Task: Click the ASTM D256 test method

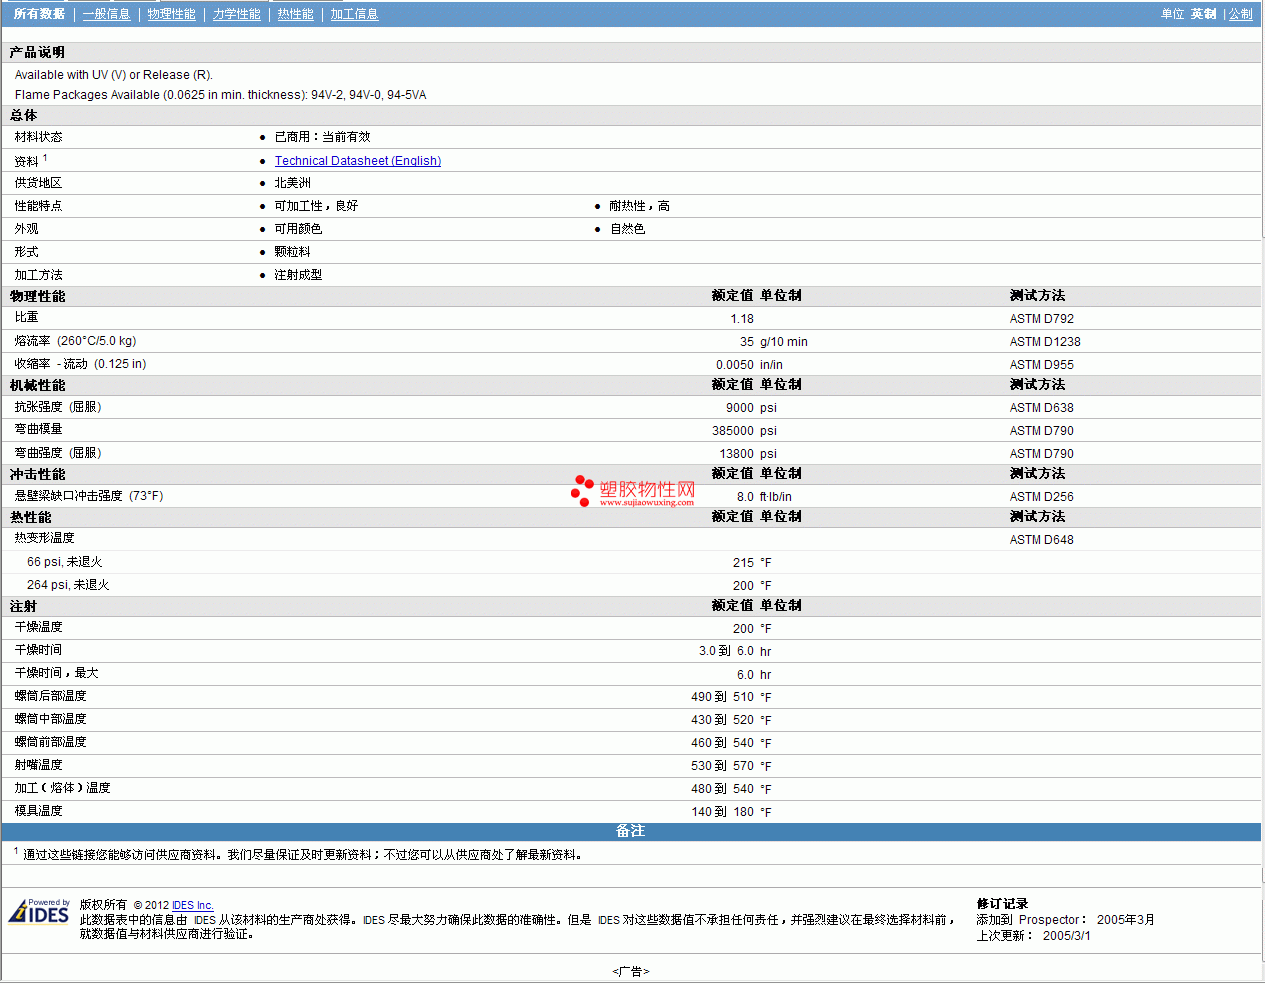Action: tap(1042, 497)
